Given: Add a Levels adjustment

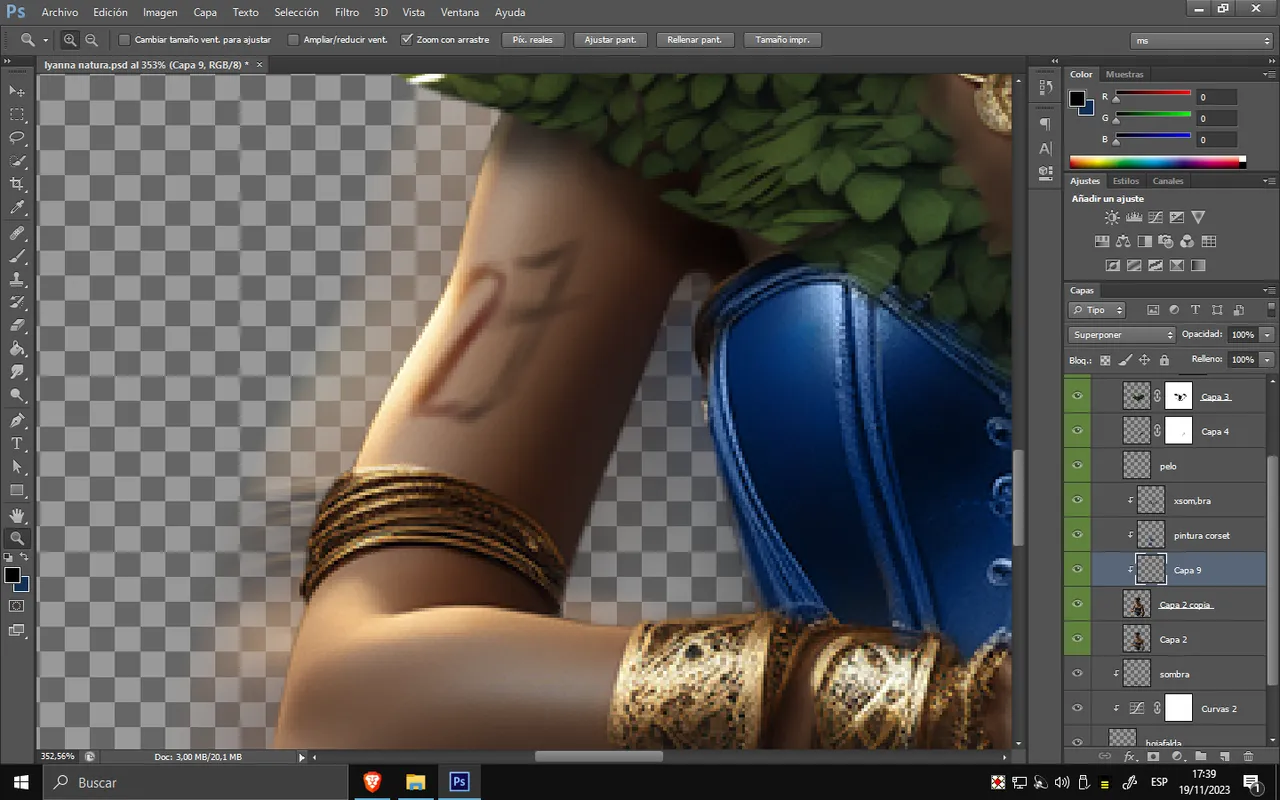Looking at the screenshot, I should pyautogui.click(x=1134, y=217).
